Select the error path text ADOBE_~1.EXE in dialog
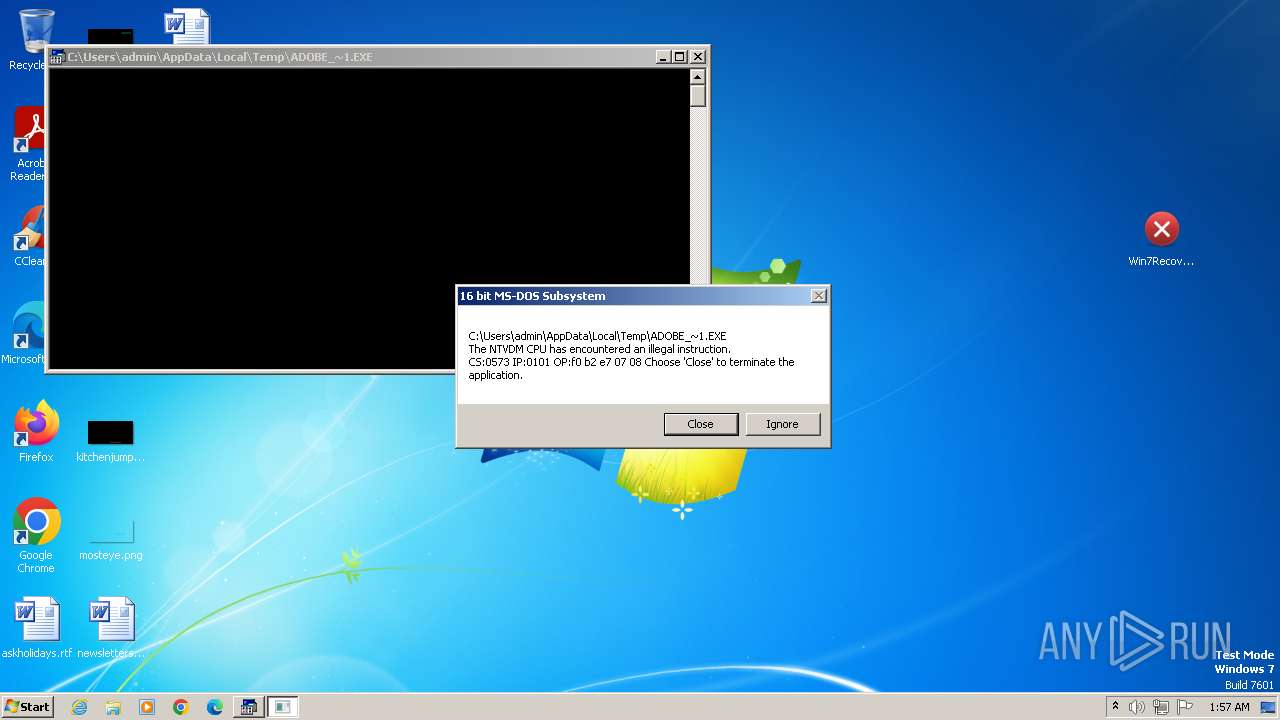The height and width of the screenshot is (720, 1280). 597,336
